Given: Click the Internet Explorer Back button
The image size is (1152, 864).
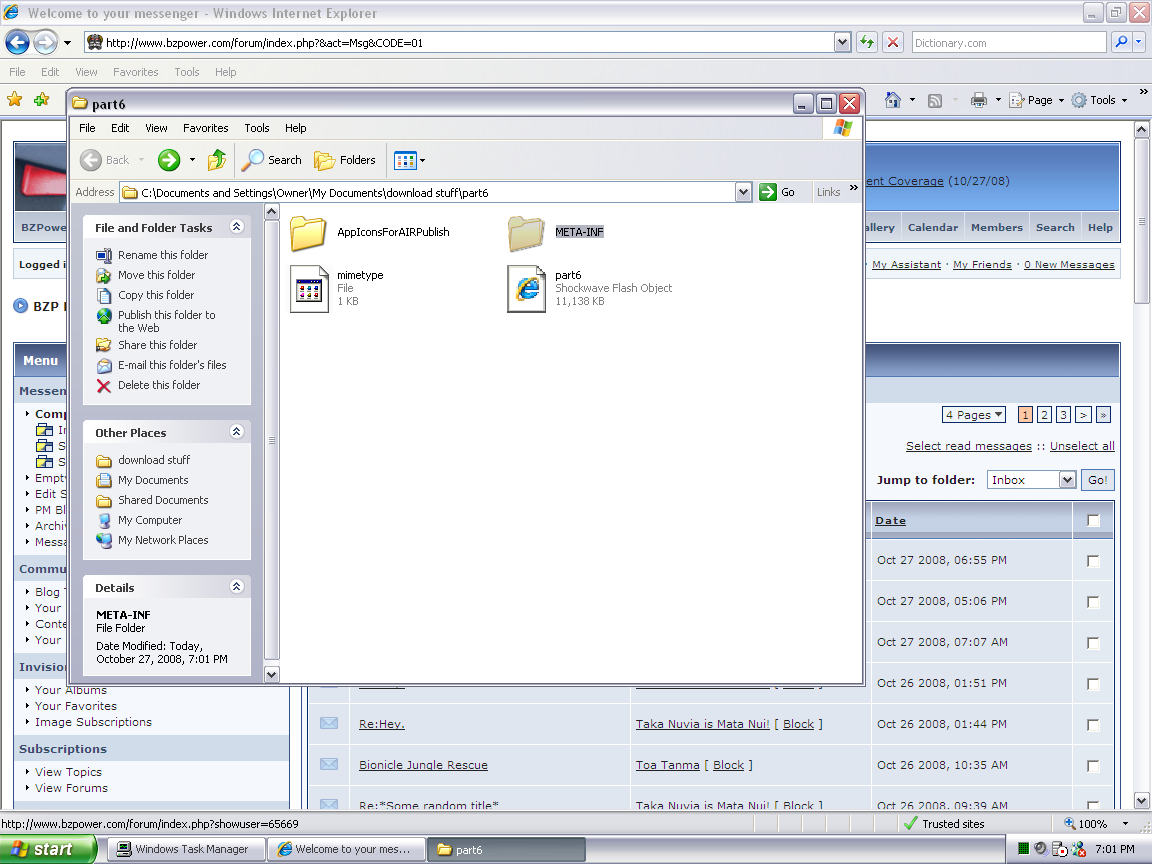Looking at the screenshot, I should [x=18, y=43].
